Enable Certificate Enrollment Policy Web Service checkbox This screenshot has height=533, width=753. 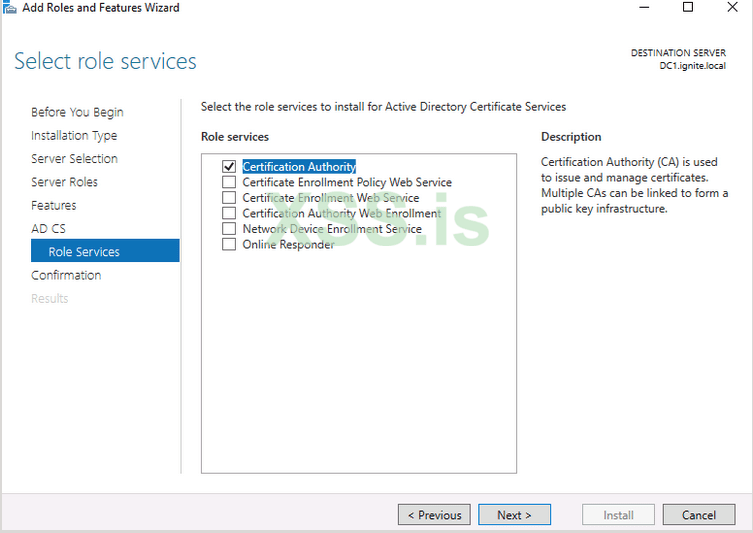229,183
